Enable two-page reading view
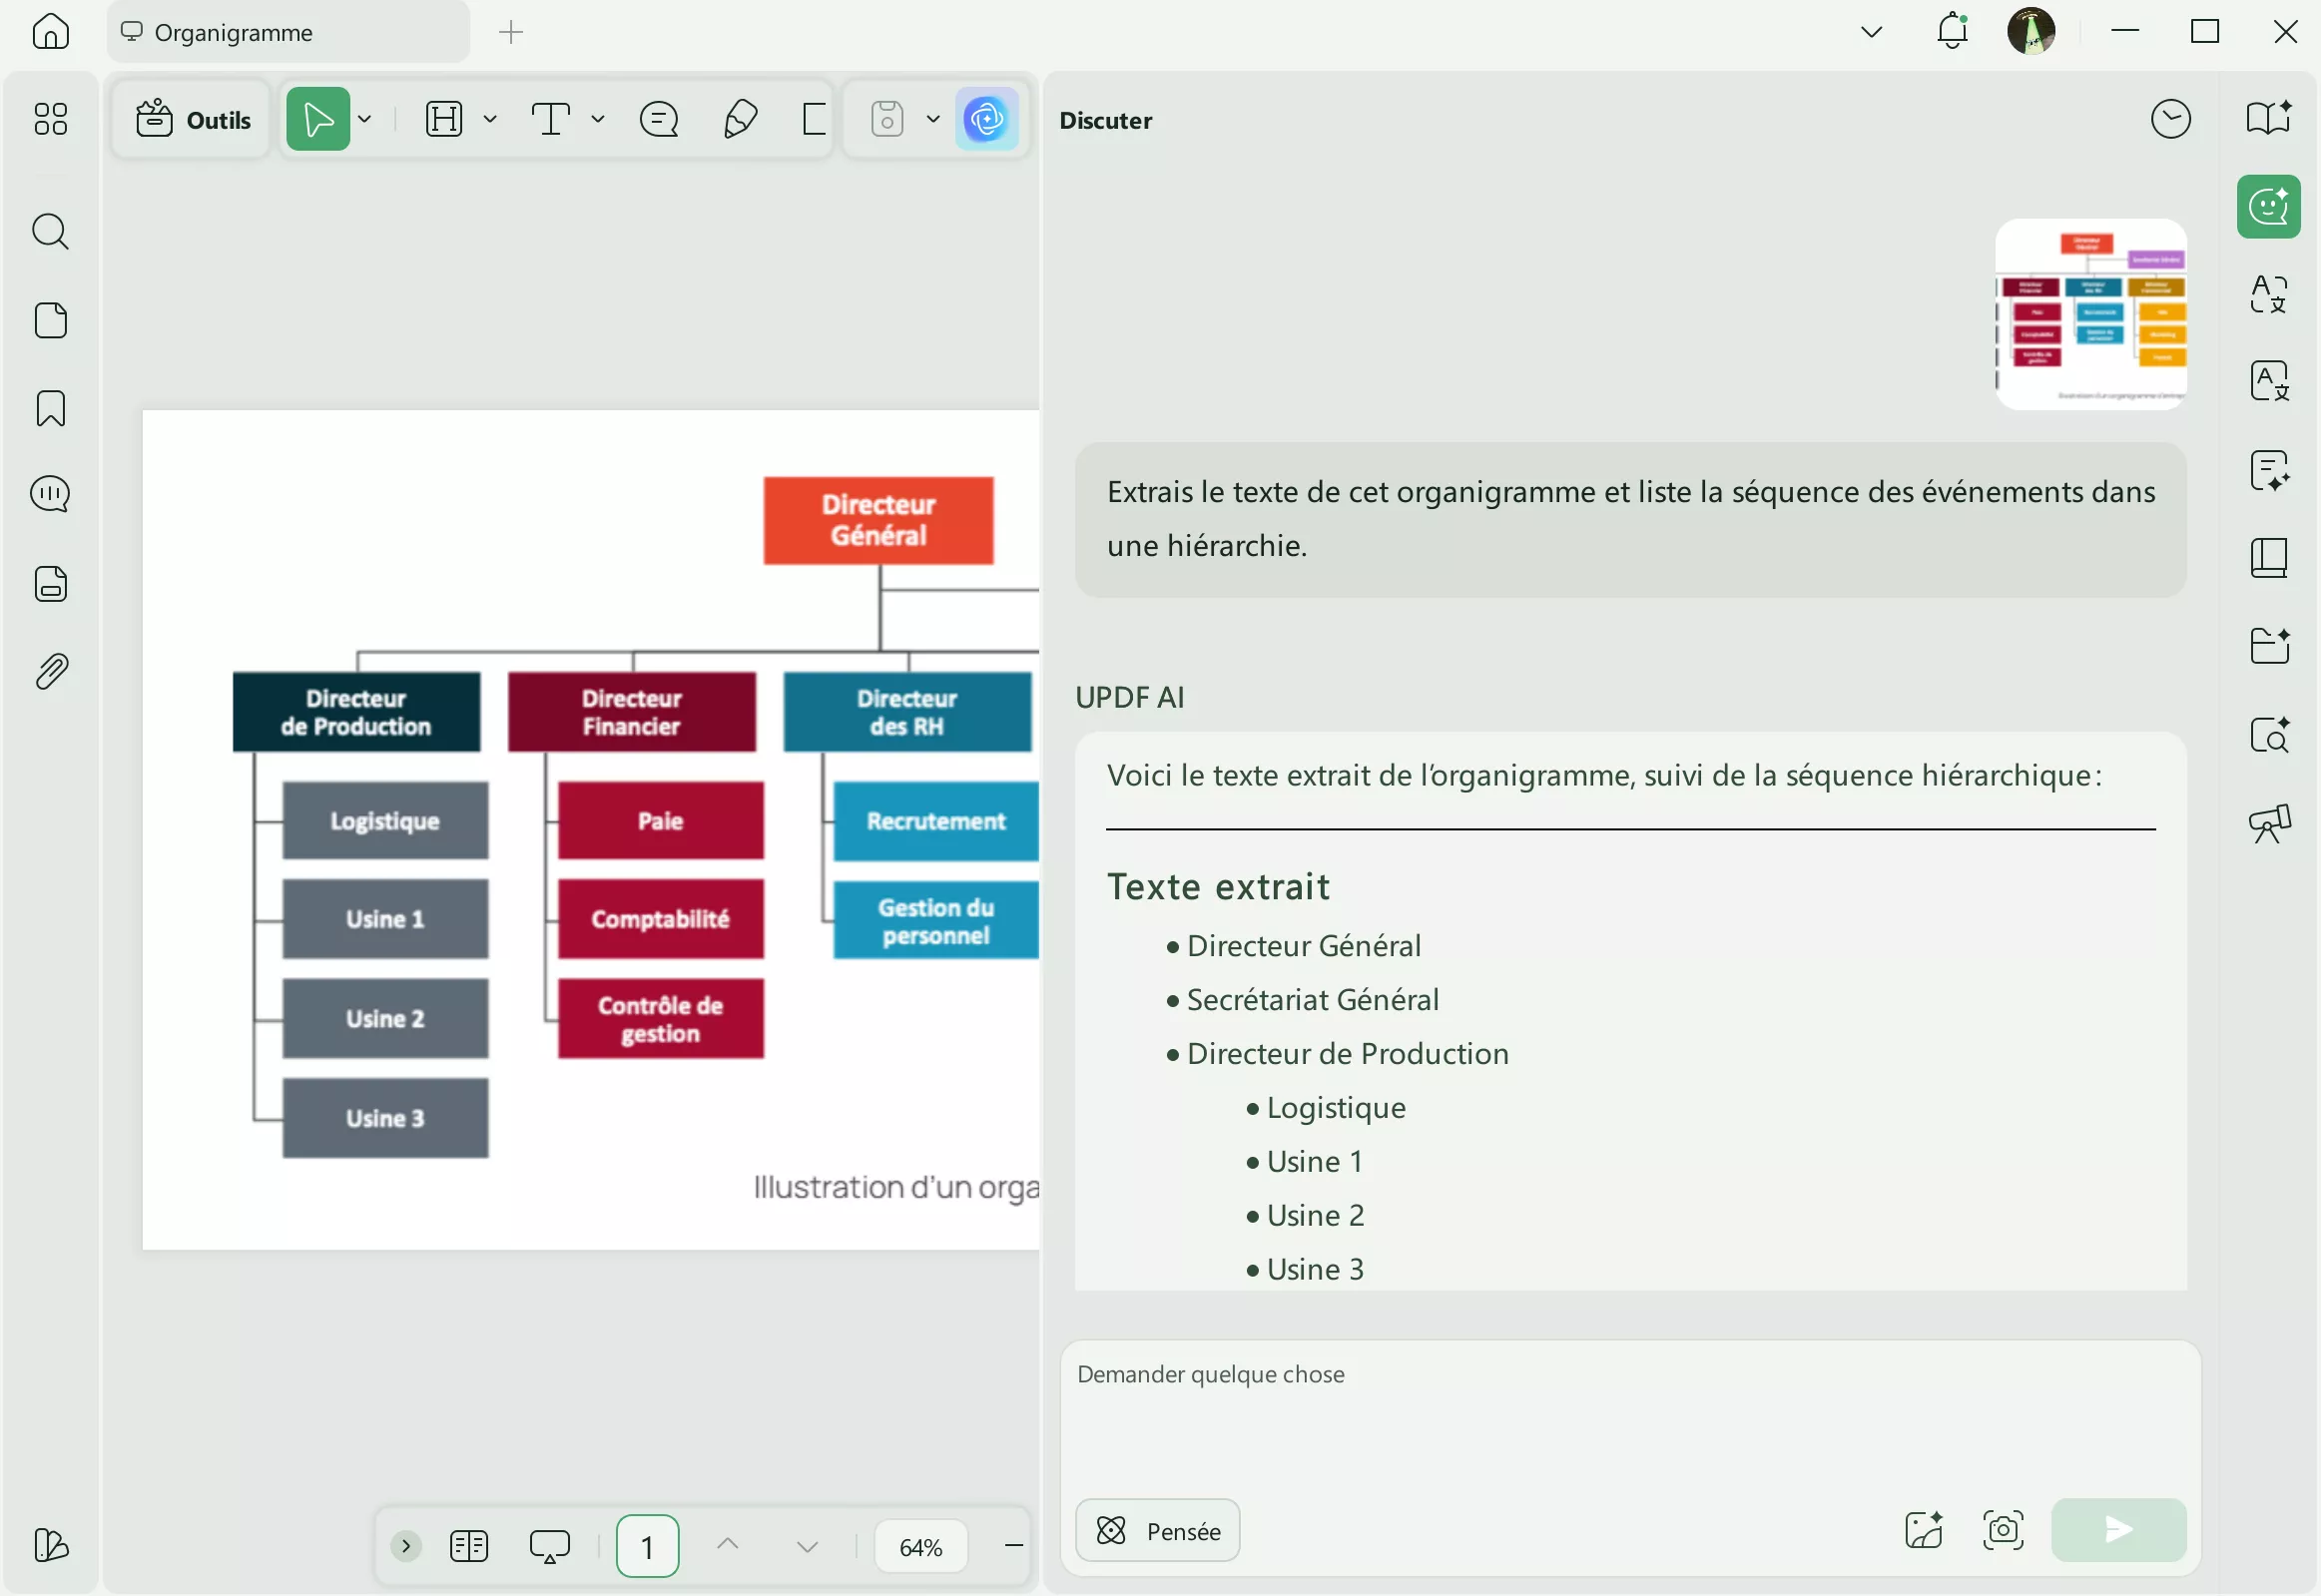Viewport: 2321px width, 1596px height. tap(468, 1545)
